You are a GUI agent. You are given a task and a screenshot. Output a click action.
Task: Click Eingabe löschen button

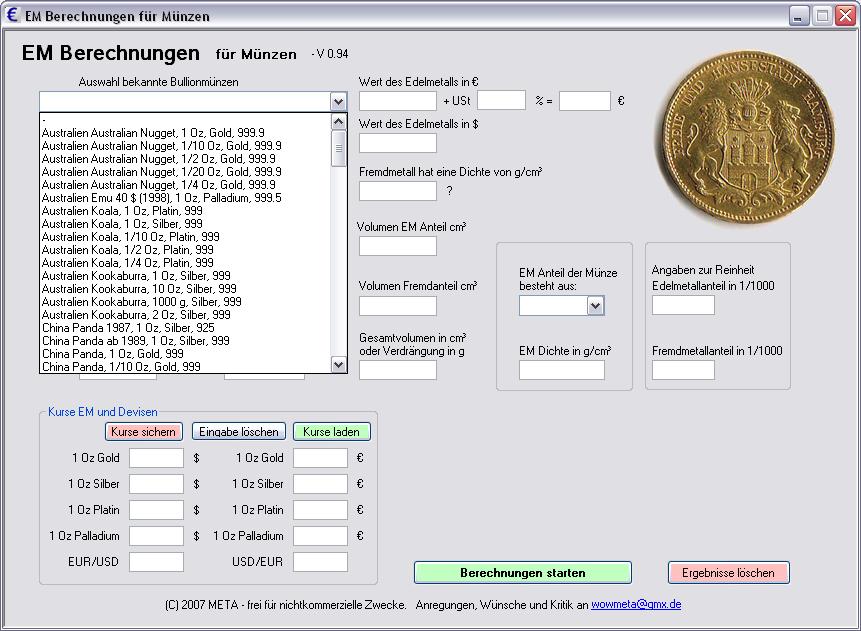[x=238, y=432]
